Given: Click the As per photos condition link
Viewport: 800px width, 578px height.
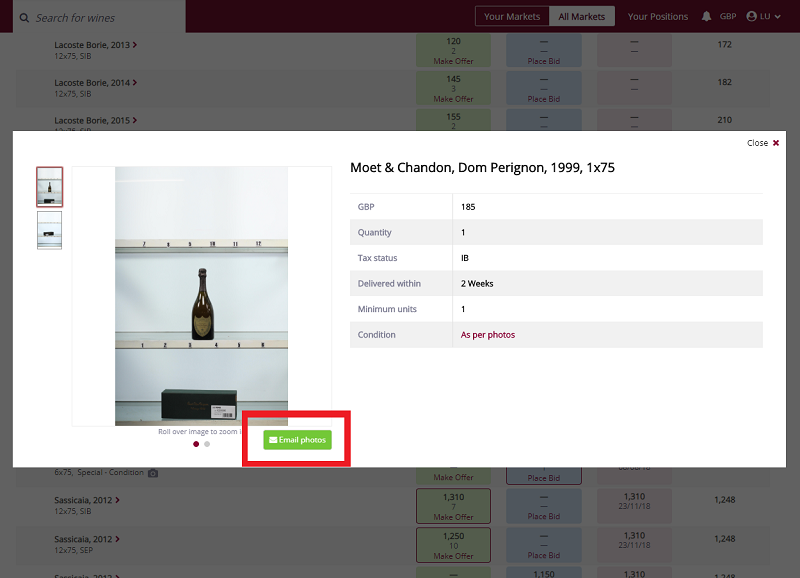Looking at the screenshot, I should 488,335.
